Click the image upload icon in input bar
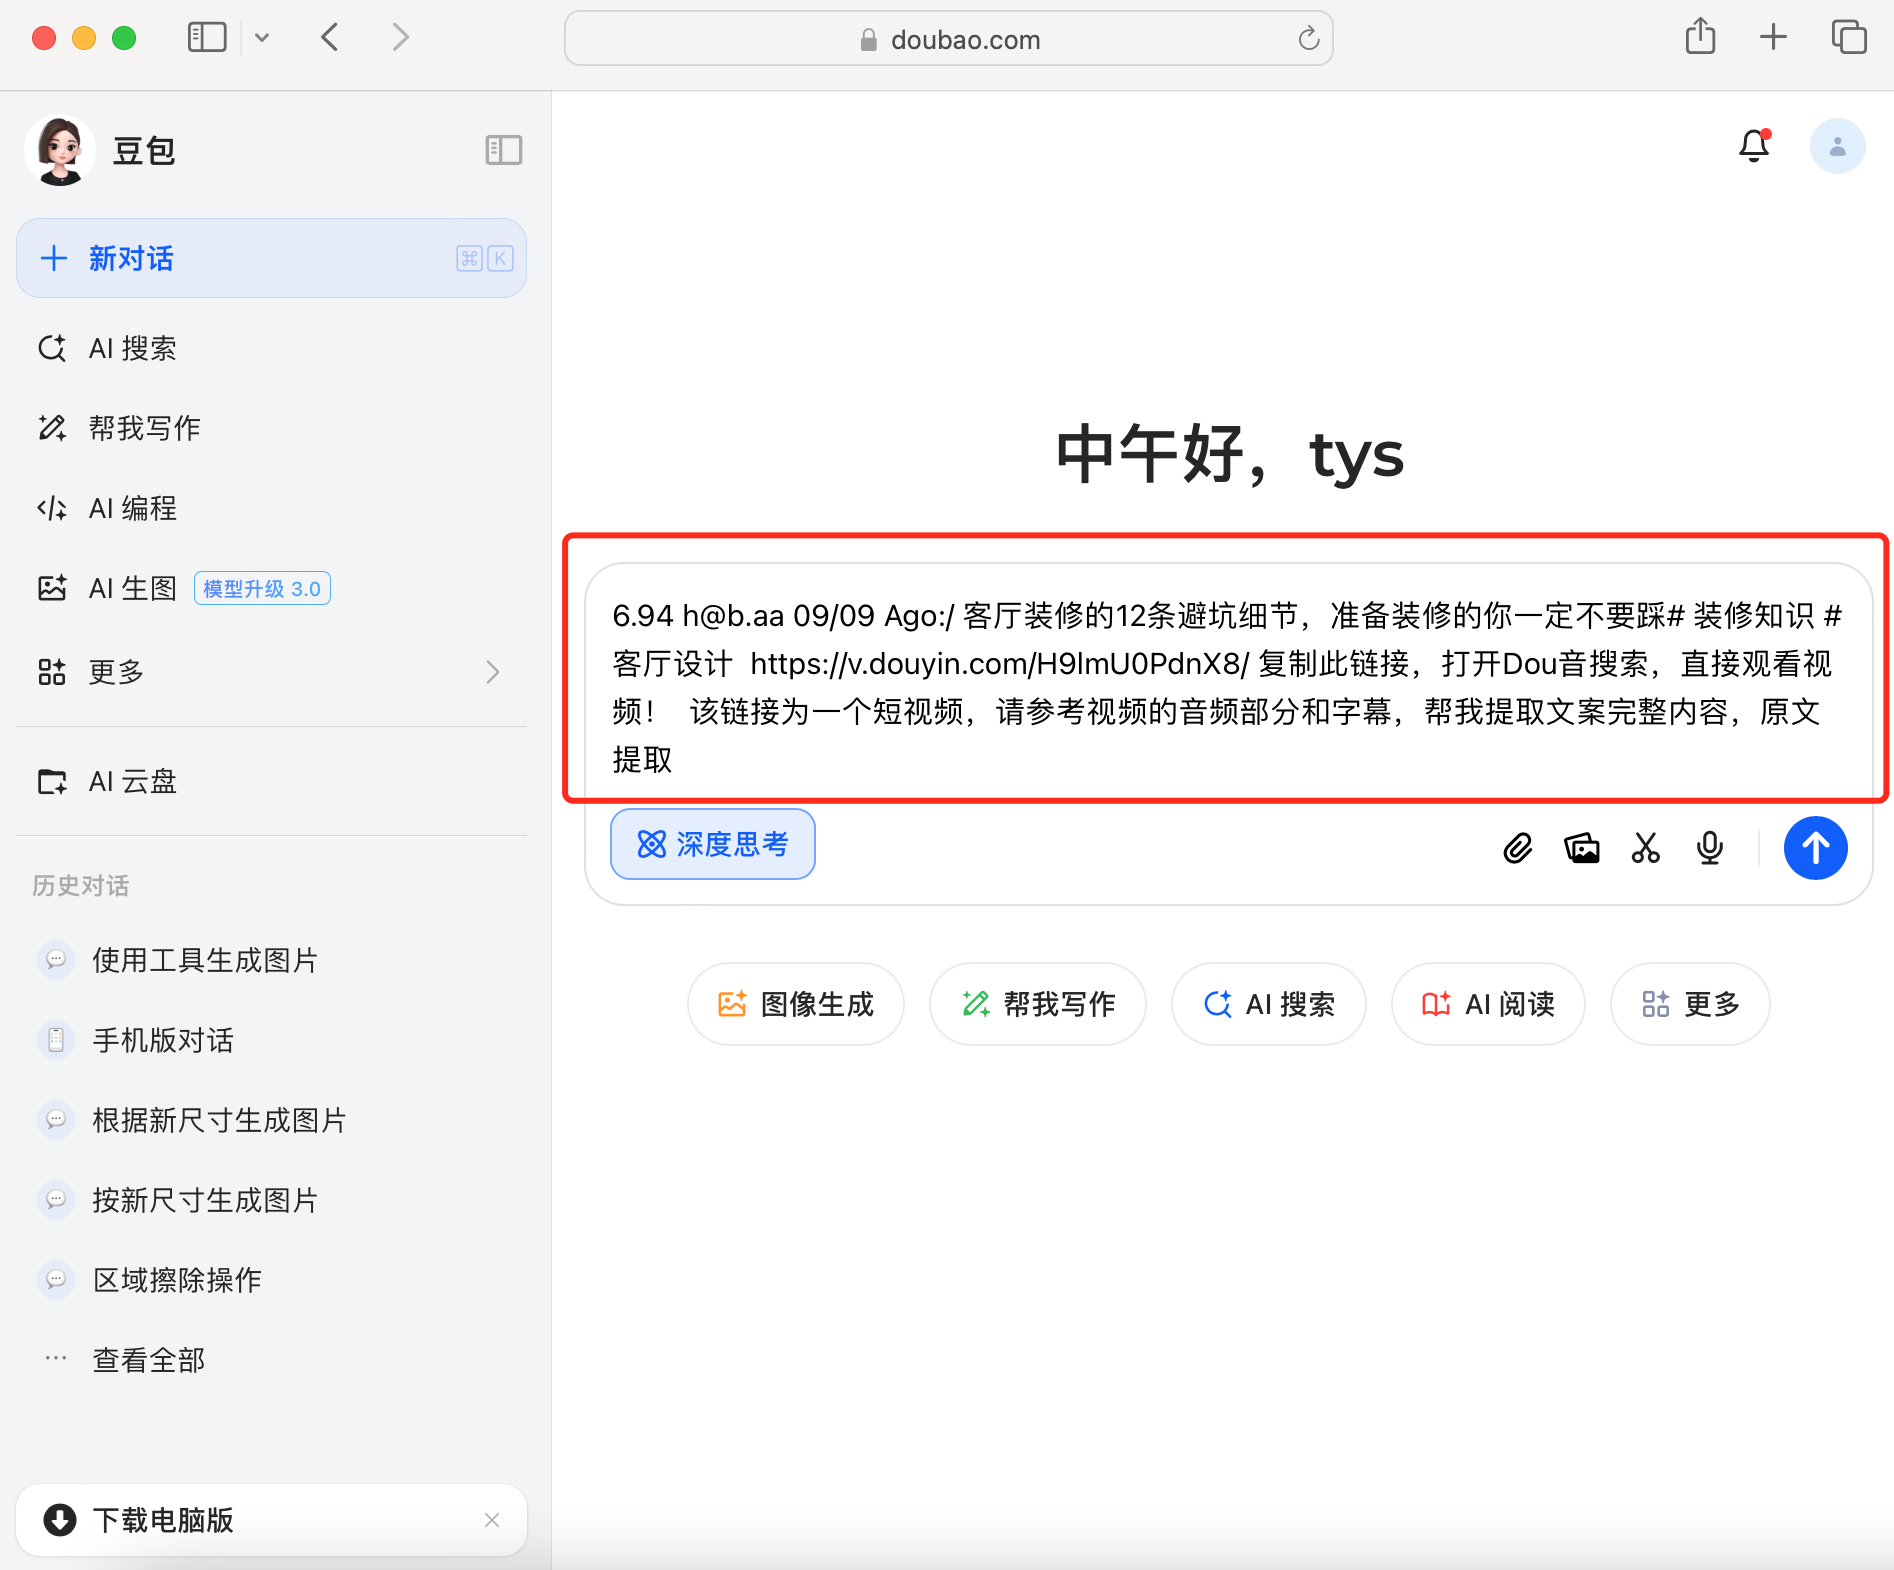1894x1570 pixels. click(x=1582, y=848)
